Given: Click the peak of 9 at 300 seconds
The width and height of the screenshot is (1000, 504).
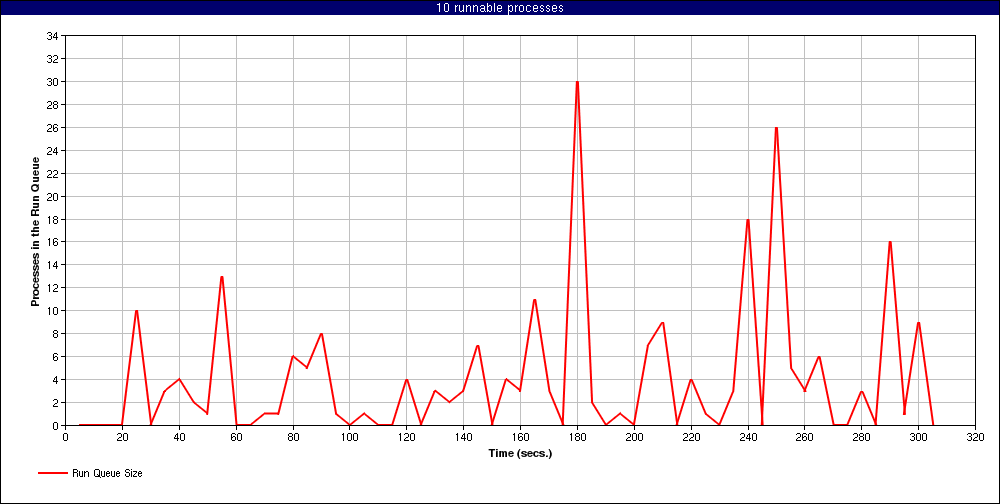Looking at the screenshot, I should click(918, 322).
